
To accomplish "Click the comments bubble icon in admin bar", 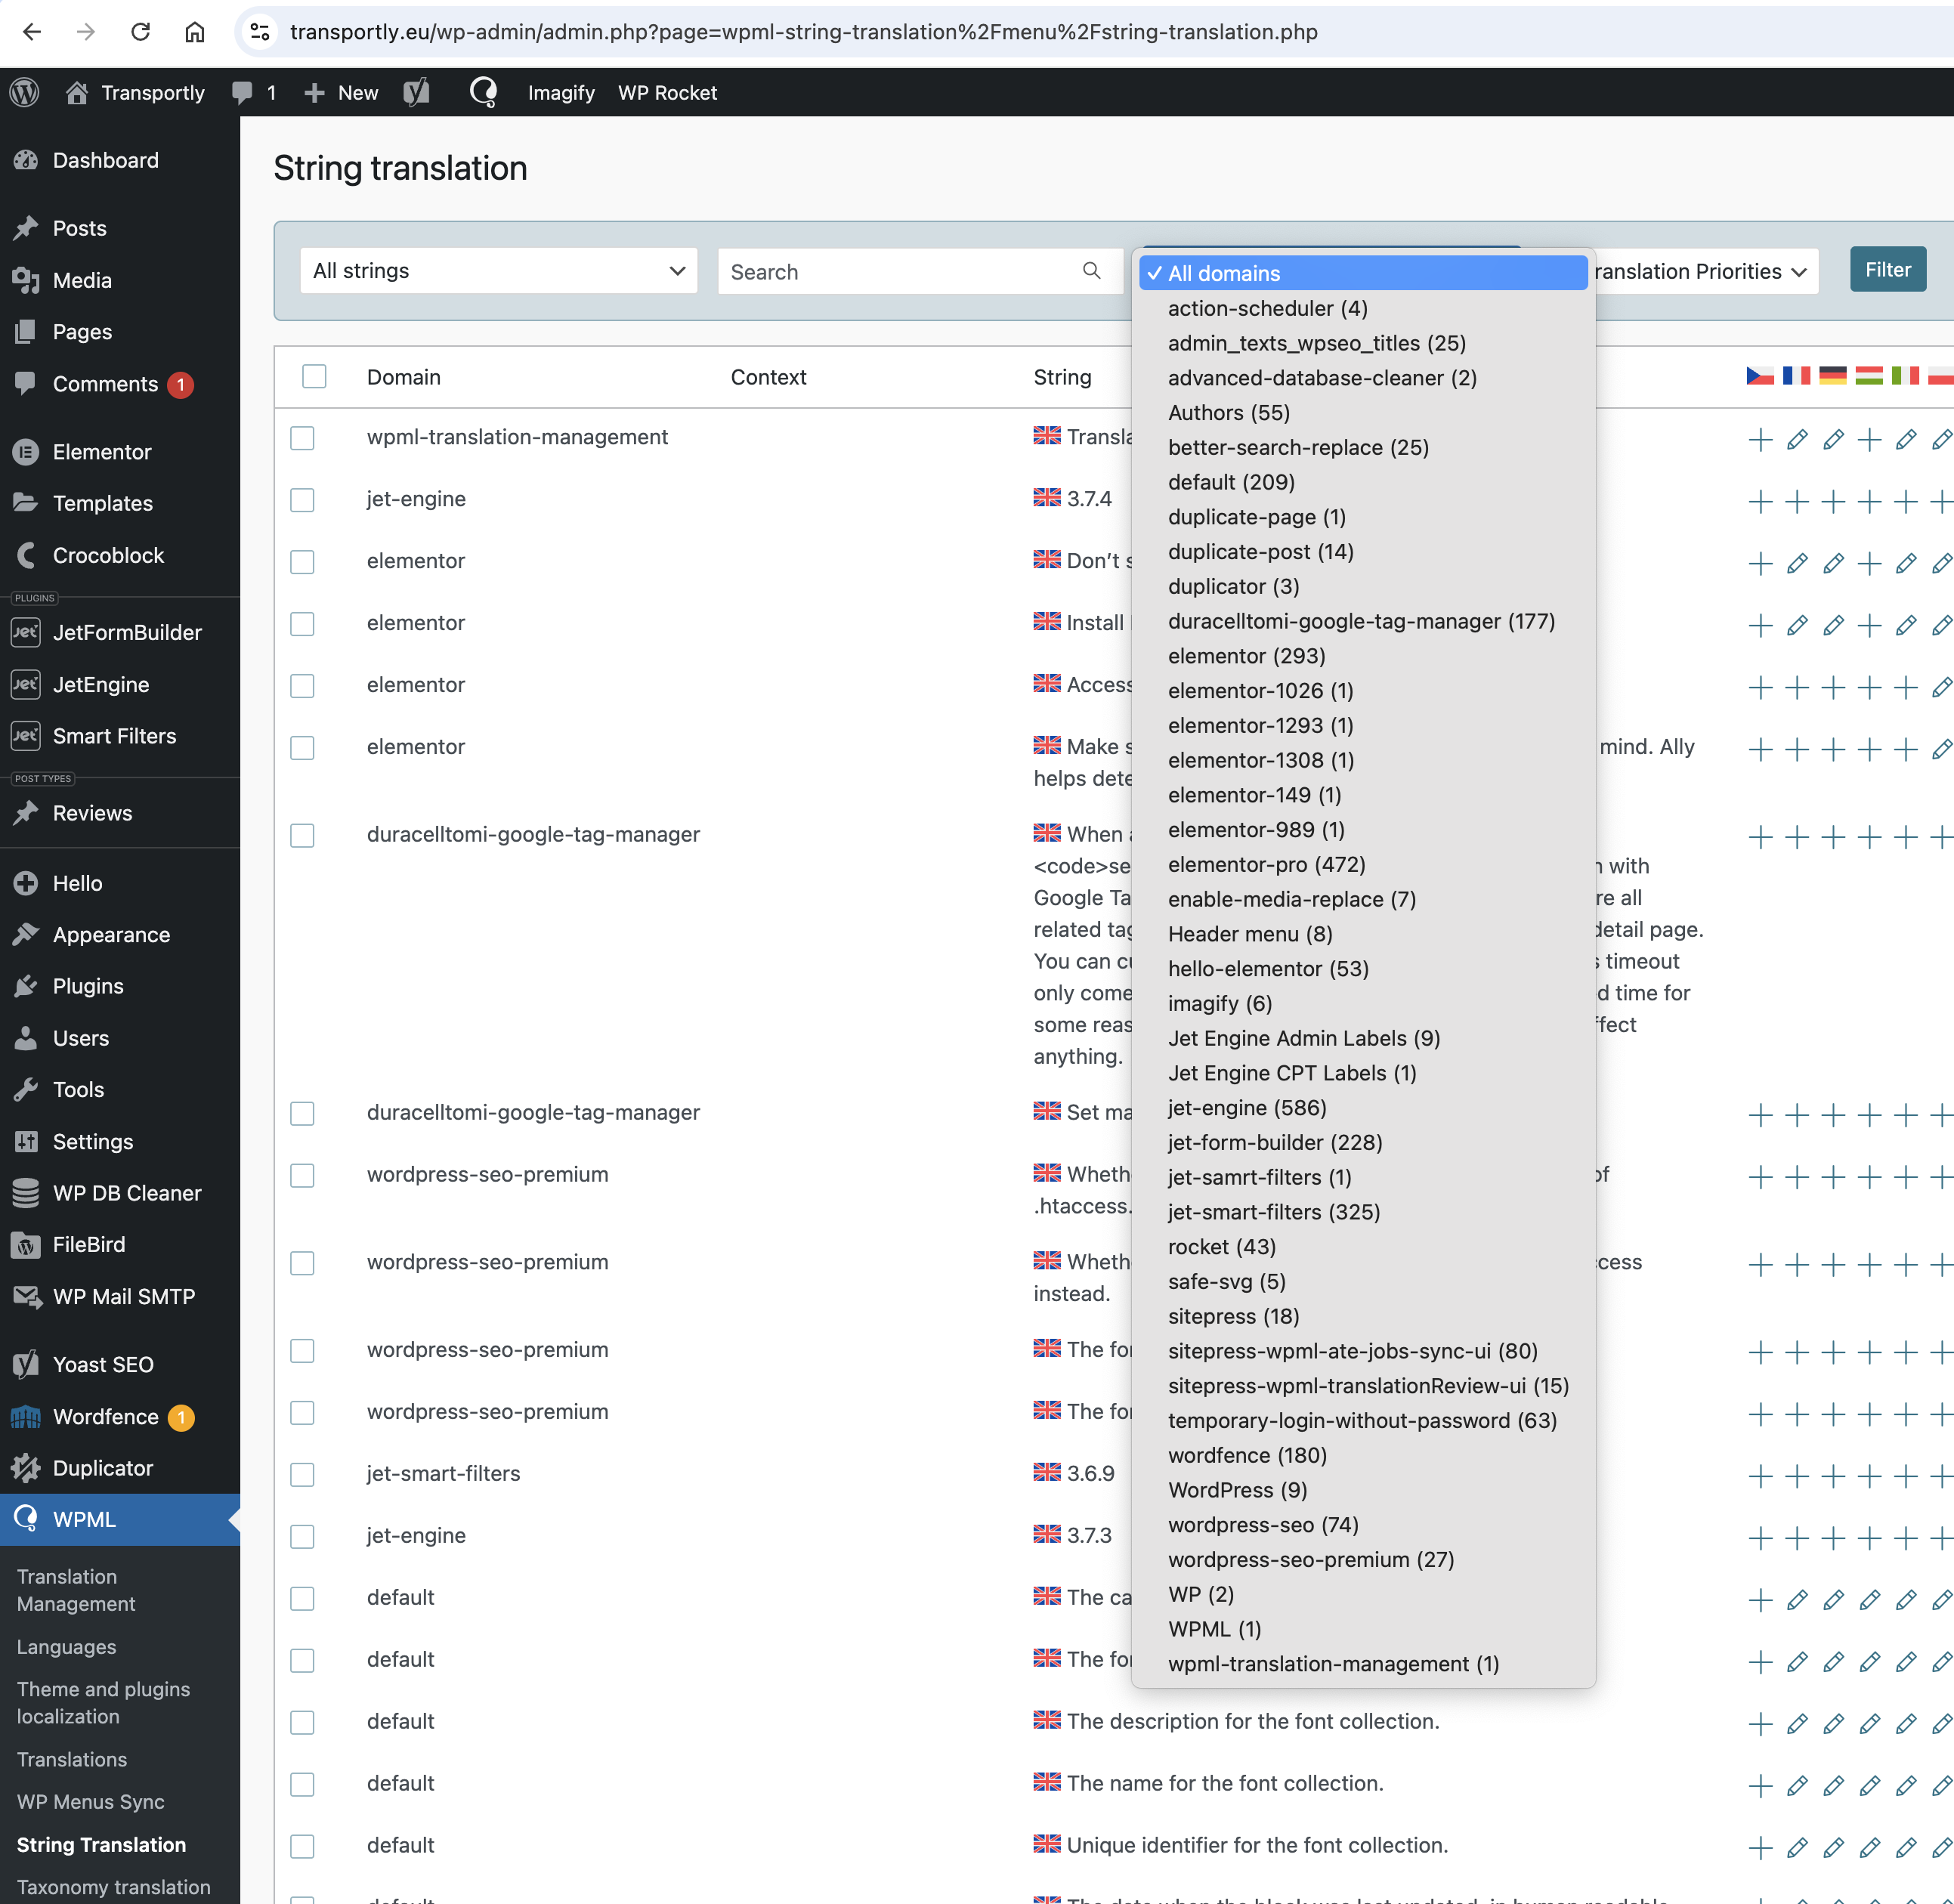I will [242, 93].
